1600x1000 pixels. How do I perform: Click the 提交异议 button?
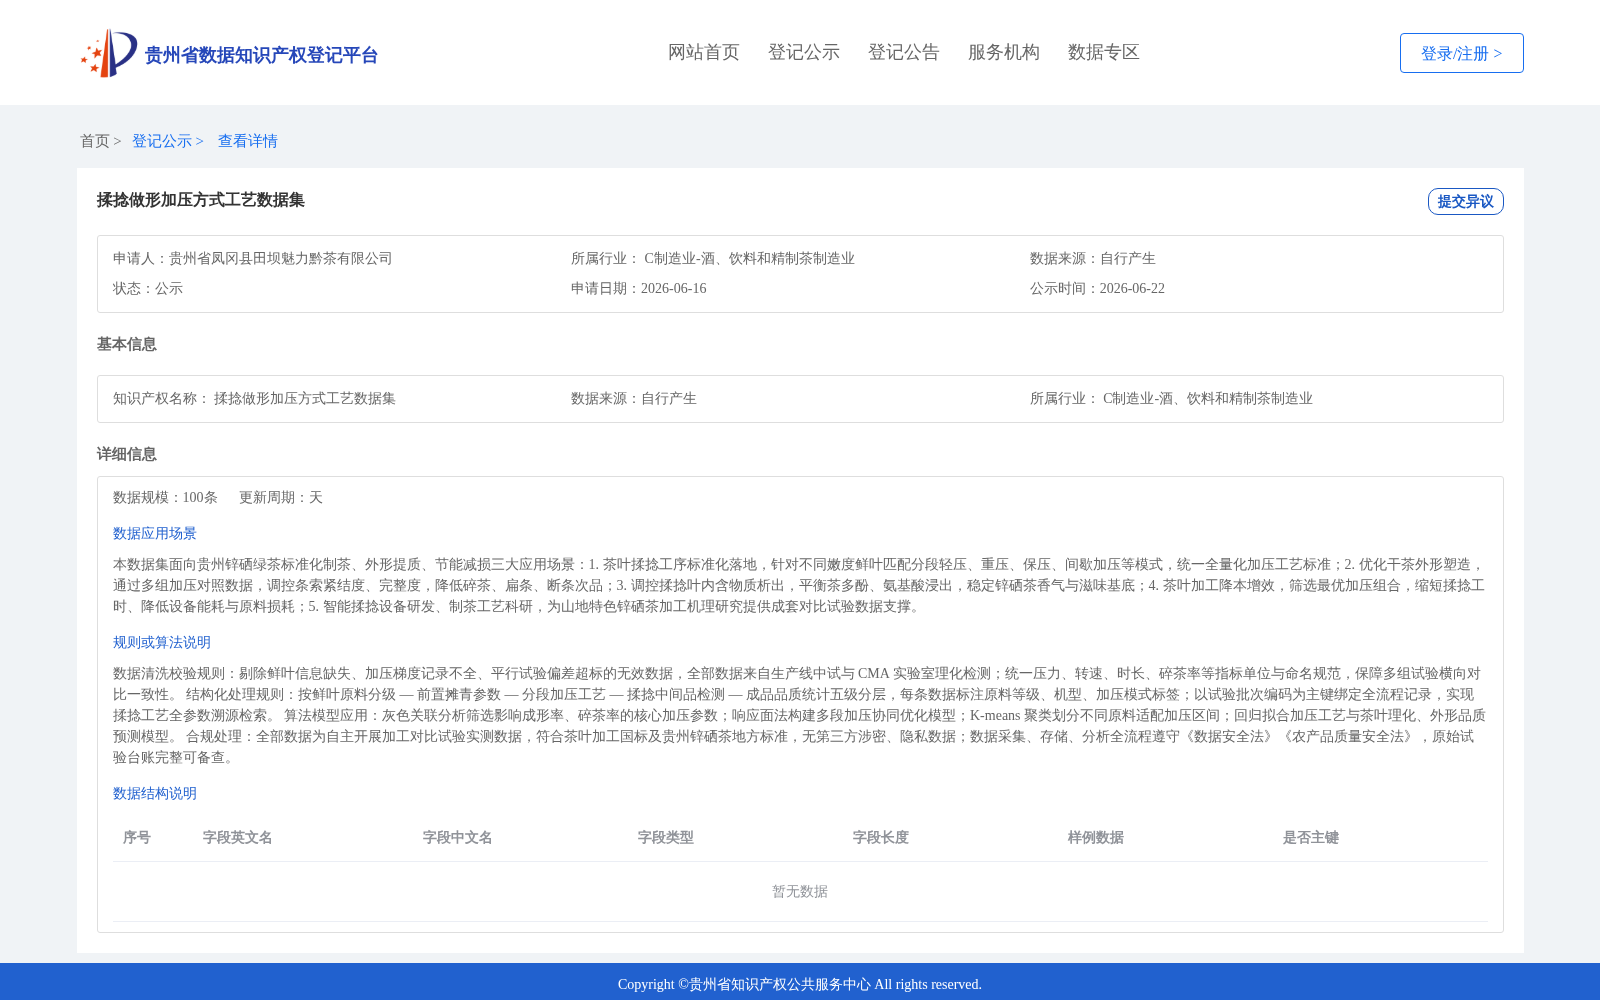pyautogui.click(x=1465, y=201)
